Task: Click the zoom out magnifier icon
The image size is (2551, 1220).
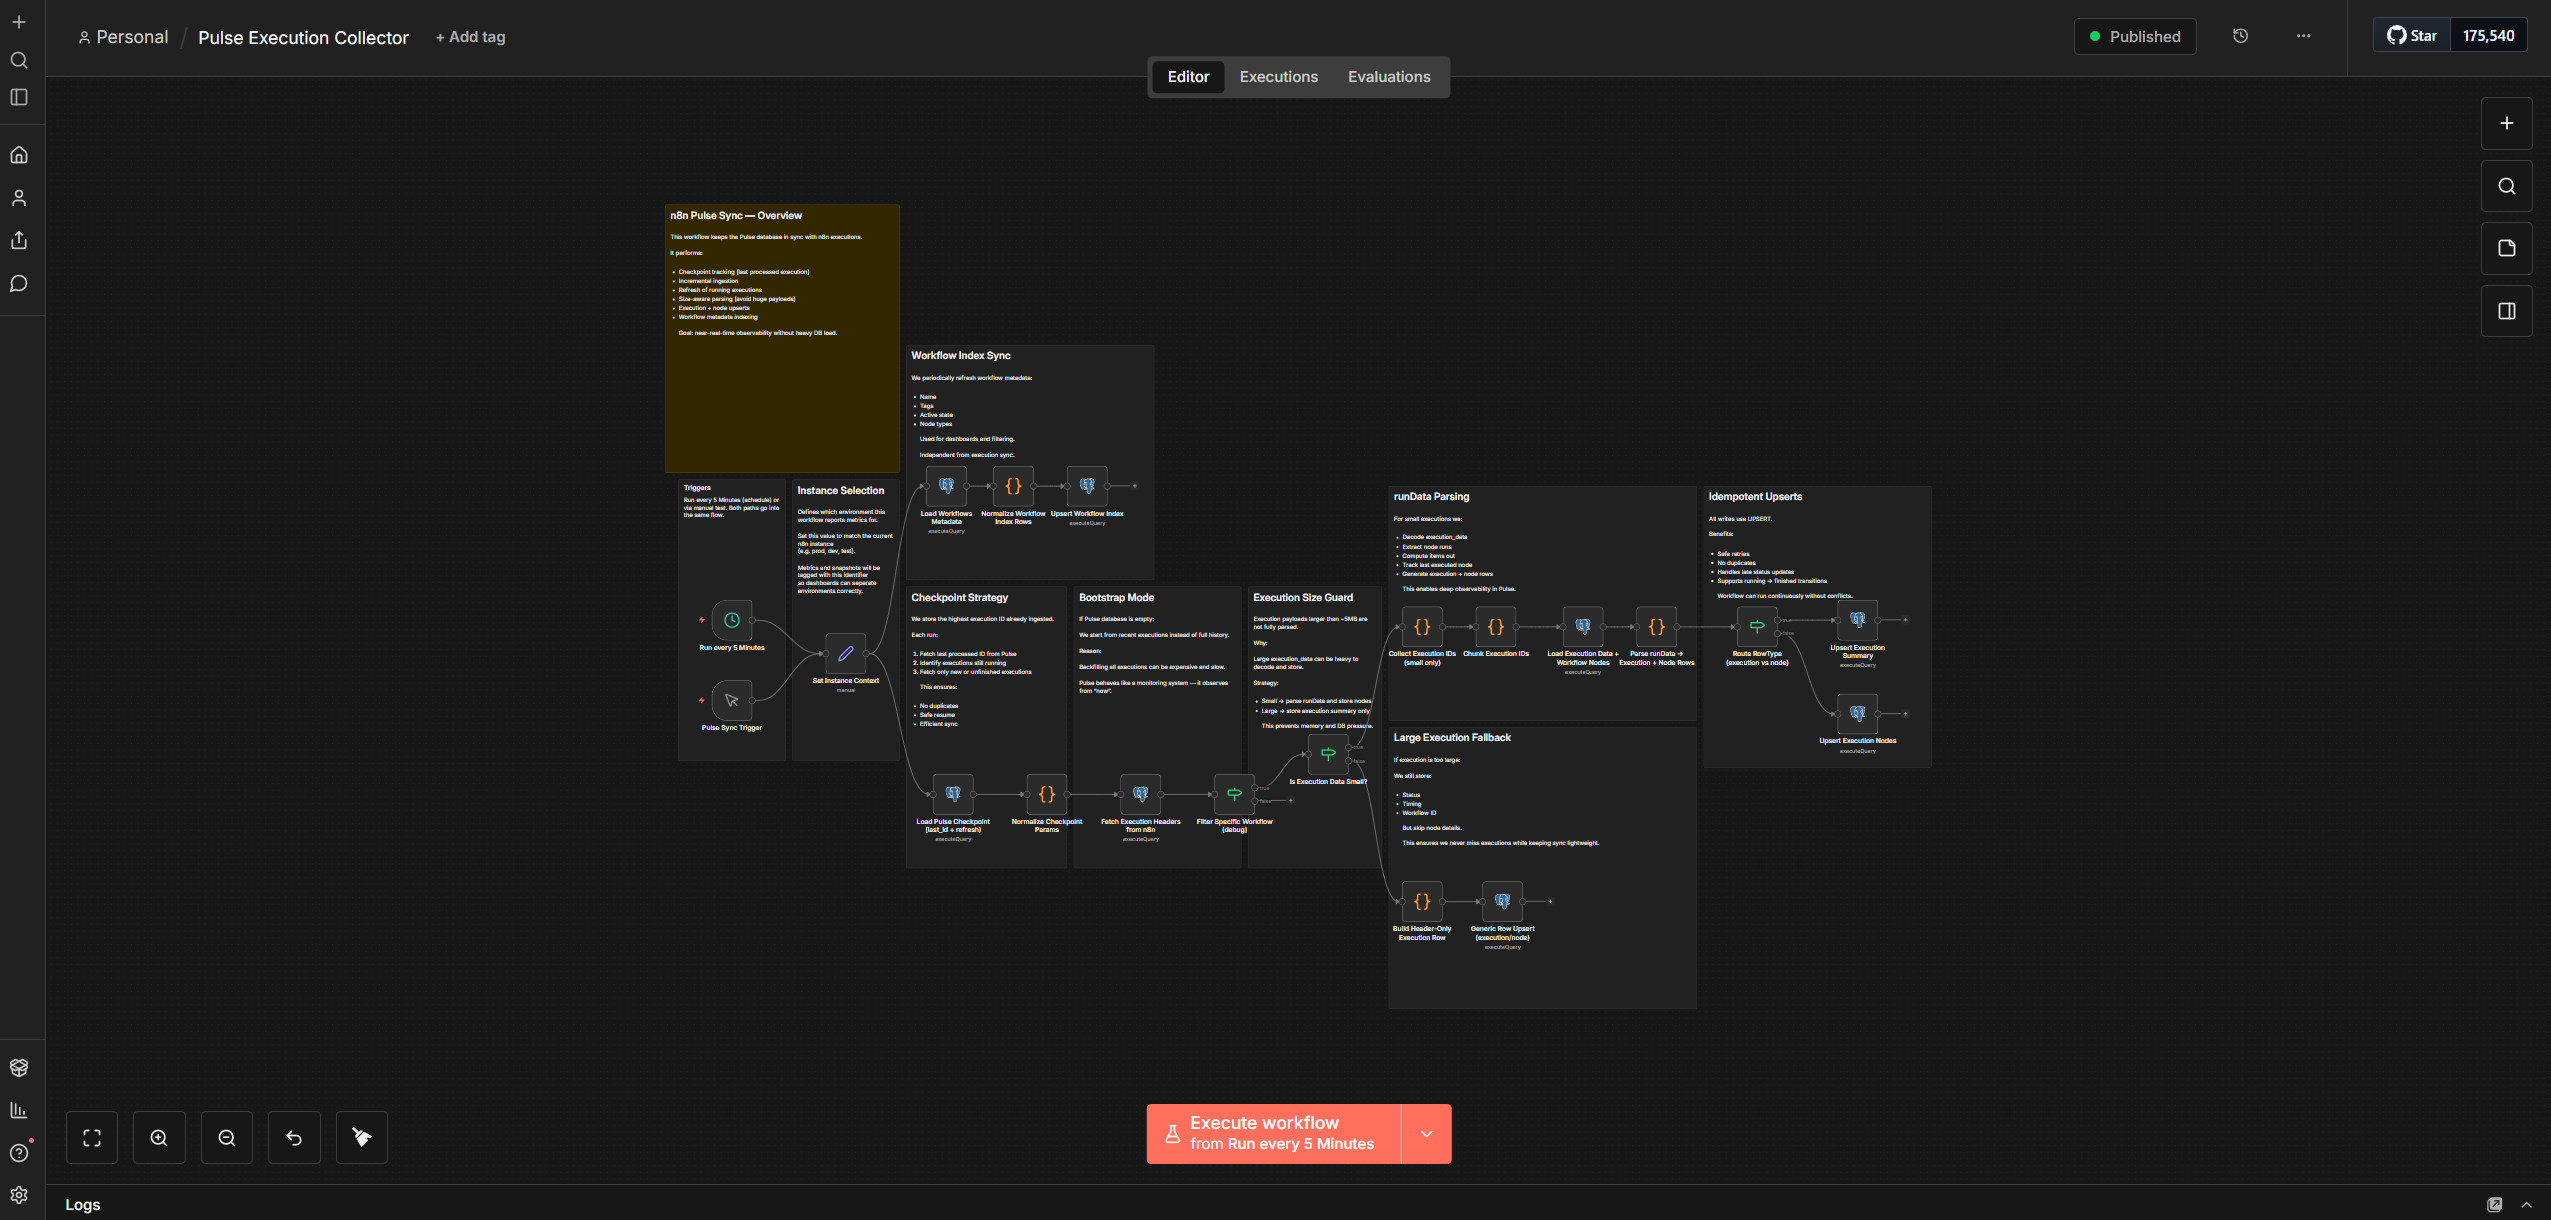Action: click(227, 1137)
